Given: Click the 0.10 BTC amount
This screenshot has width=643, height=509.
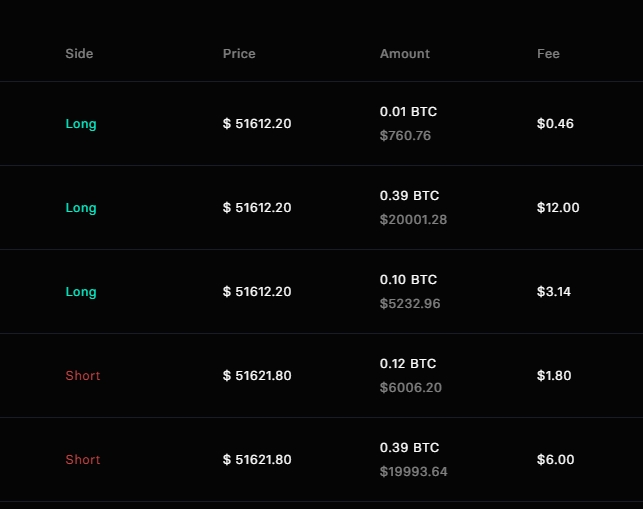Looking at the screenshot, I should [x=408, y=280].
